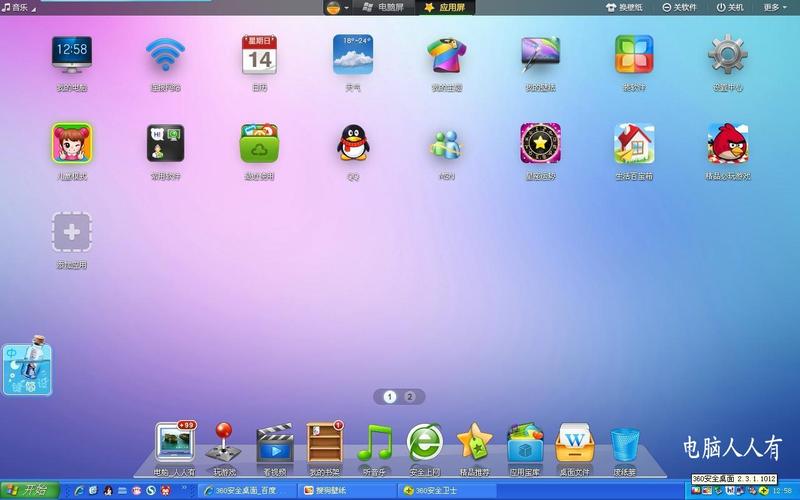The height and width of the screenshot is (500, 800).
Task: Expand the avatar dropdown arrow
Action: tap(346, 8)
